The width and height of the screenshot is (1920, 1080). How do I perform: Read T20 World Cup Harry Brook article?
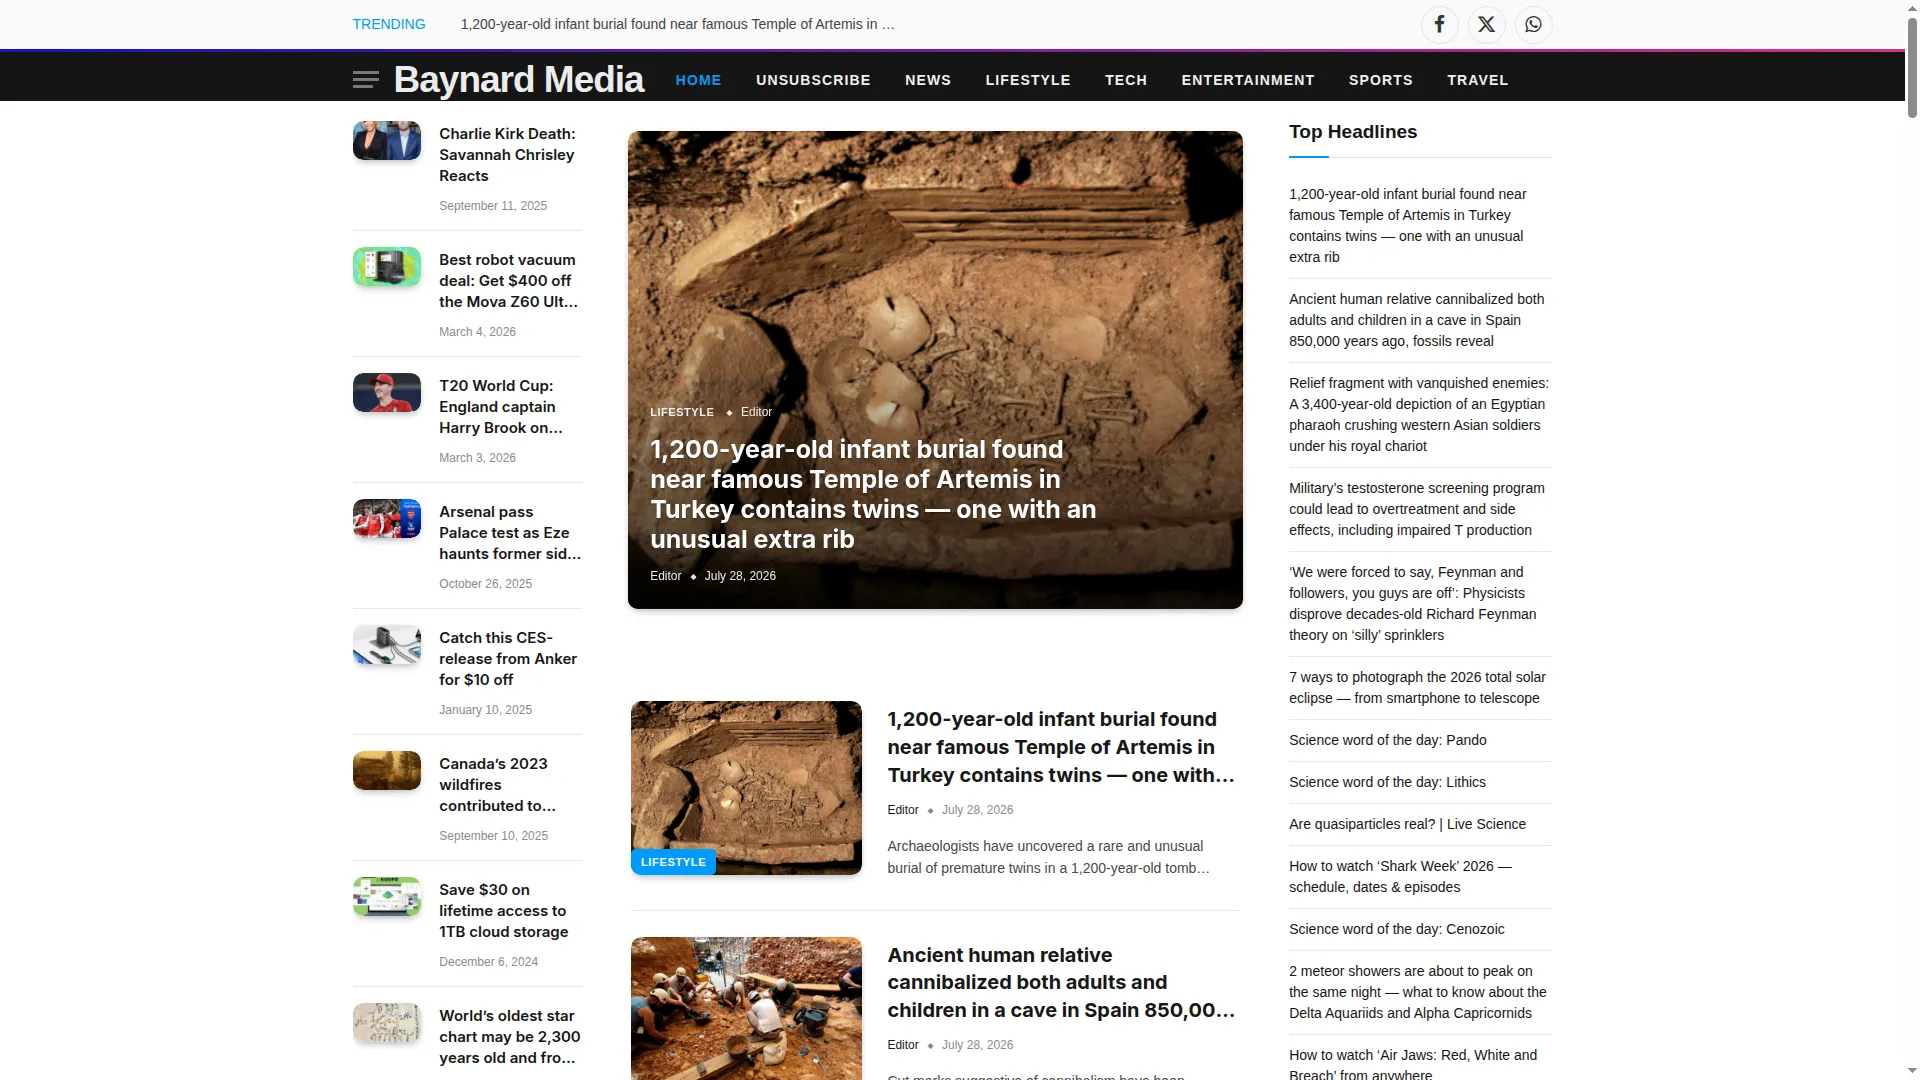501,407
